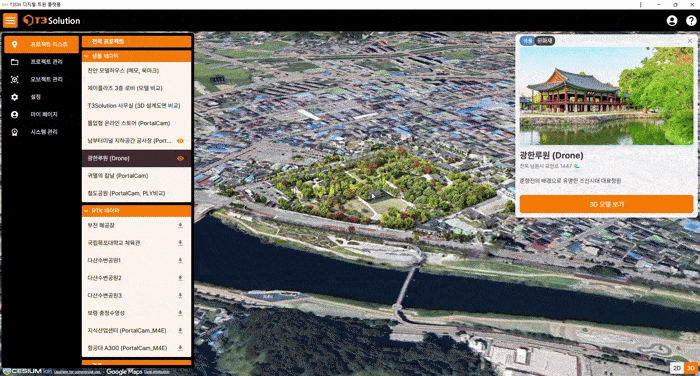Click the orange 3D model view button
Image resolution: width=700 pixels, height=376 pixels.
click(606, 204)
